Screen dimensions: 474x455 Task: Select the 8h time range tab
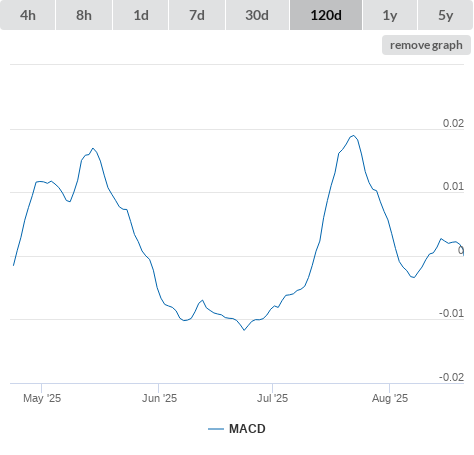84,15
